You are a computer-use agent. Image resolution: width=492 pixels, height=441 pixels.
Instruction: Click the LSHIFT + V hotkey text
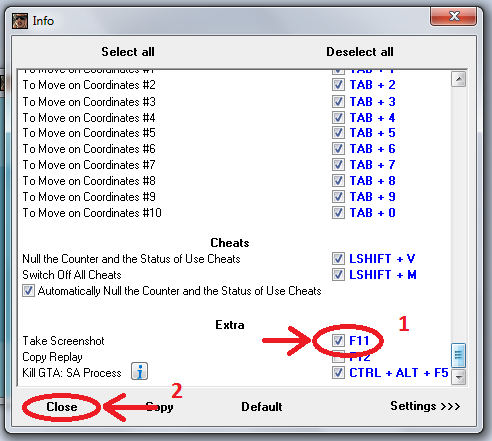coord(382,259)
